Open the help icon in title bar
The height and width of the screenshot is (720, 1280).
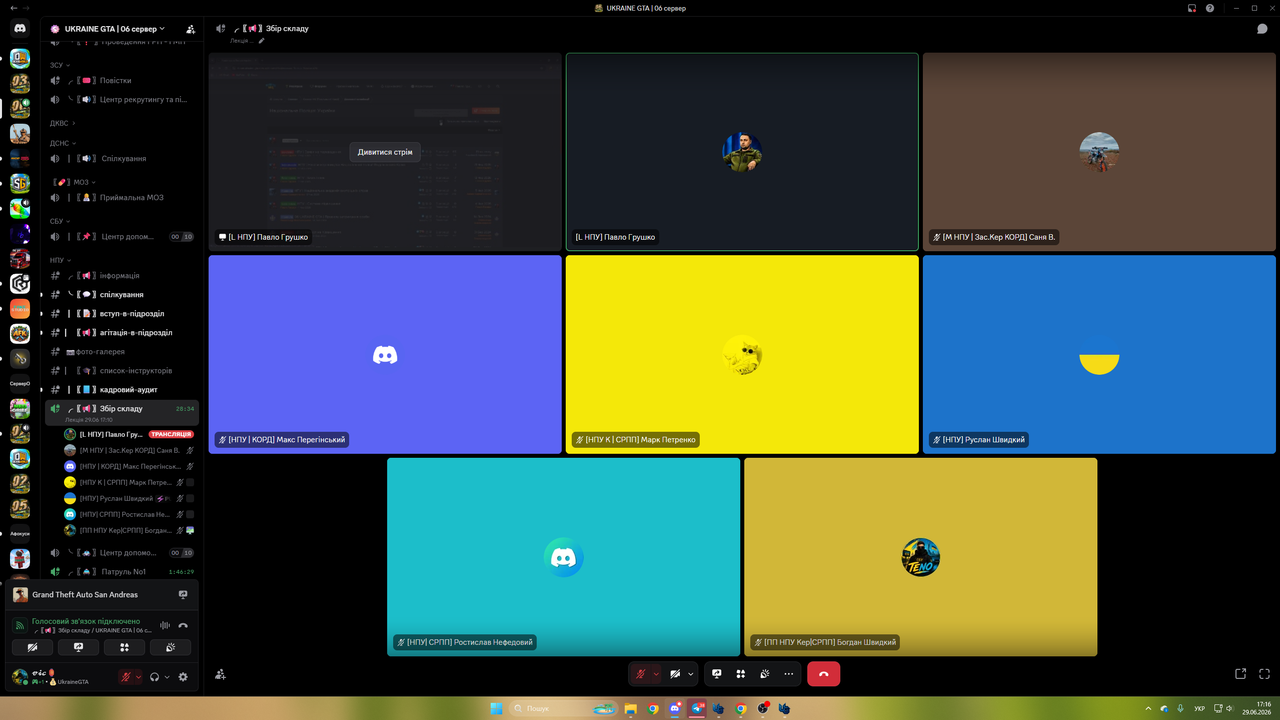(1210, 8)
